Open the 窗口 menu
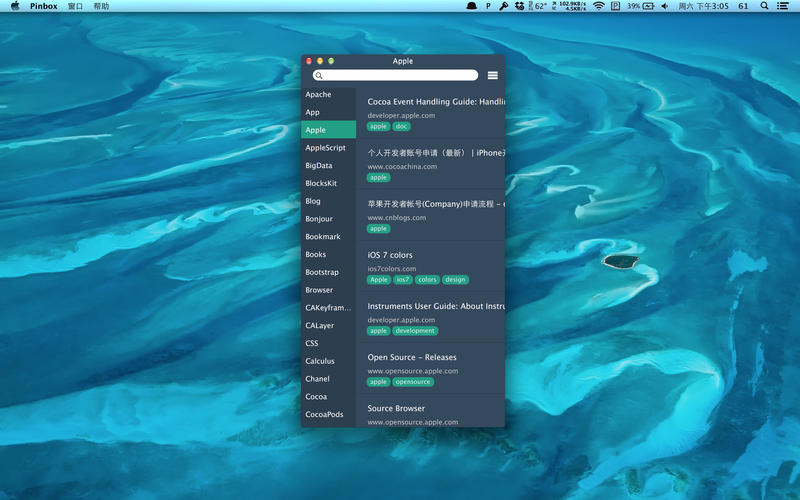This screenshot has width=800, height=500. click(75, 6)
